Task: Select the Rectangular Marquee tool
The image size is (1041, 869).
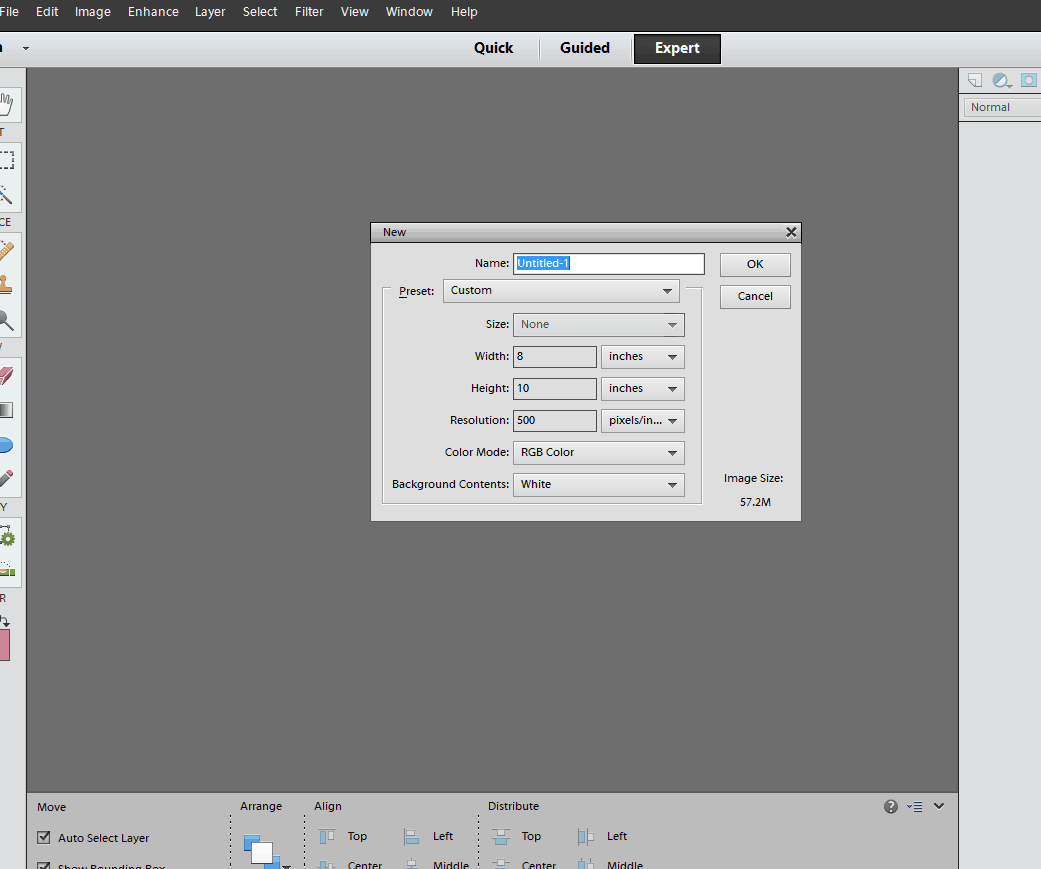Action: [x=7, y=160]
